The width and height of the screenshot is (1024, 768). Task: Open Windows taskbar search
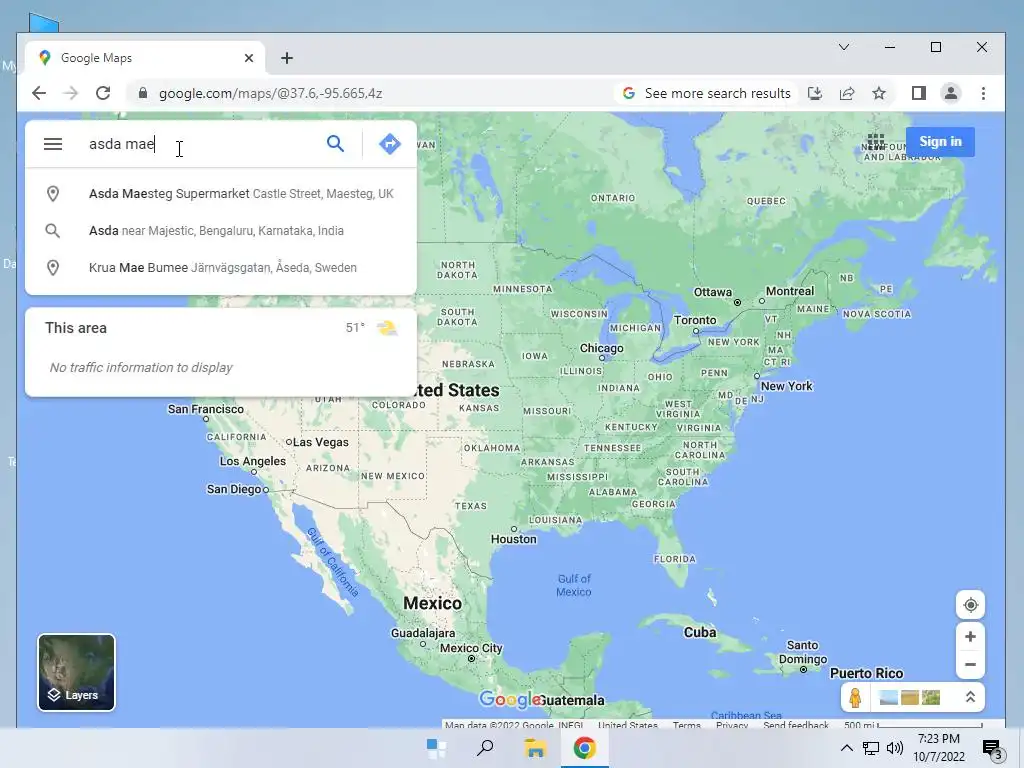485,748
